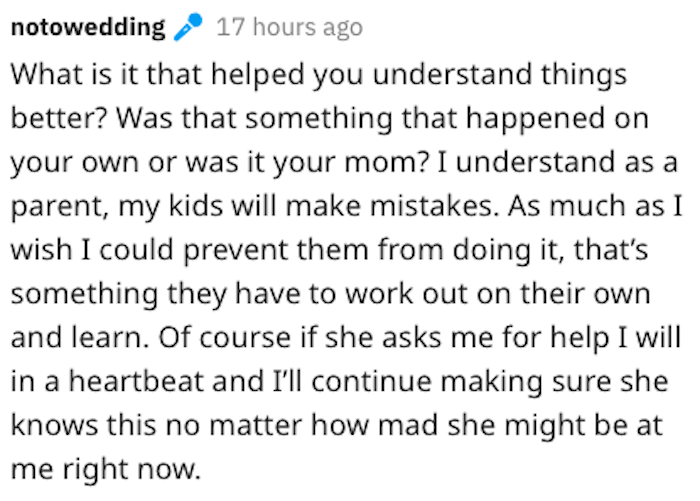
Task: Open the '17 hours ago' timestamp permalink
Action: (x=289, y=27)
